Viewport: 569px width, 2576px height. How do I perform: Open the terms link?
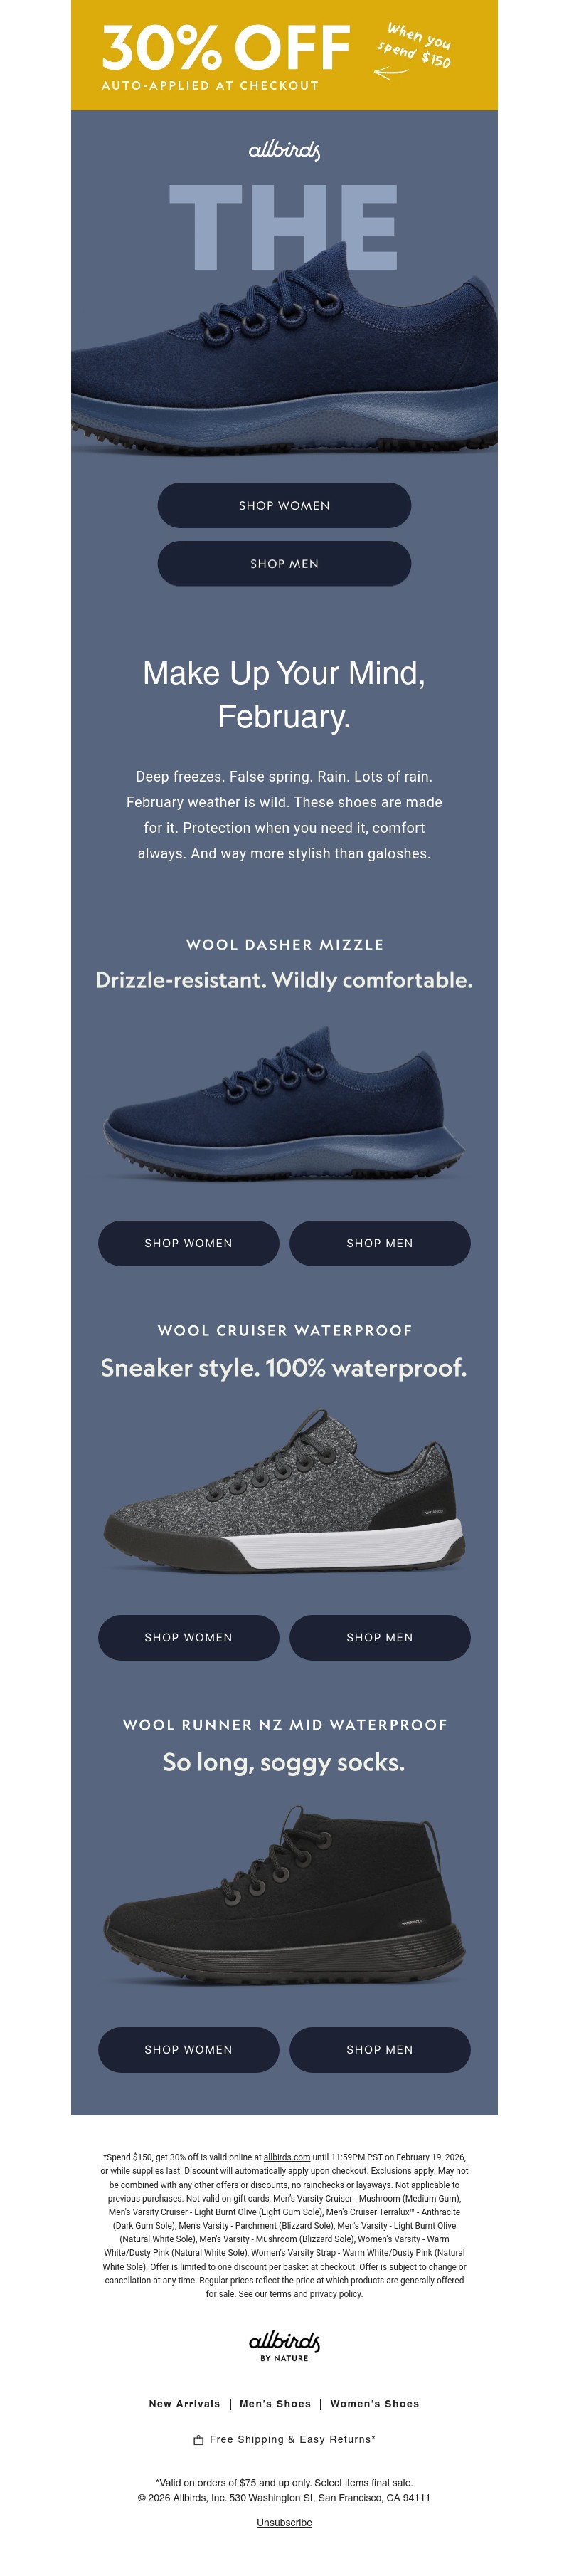tap(280, 2294)
